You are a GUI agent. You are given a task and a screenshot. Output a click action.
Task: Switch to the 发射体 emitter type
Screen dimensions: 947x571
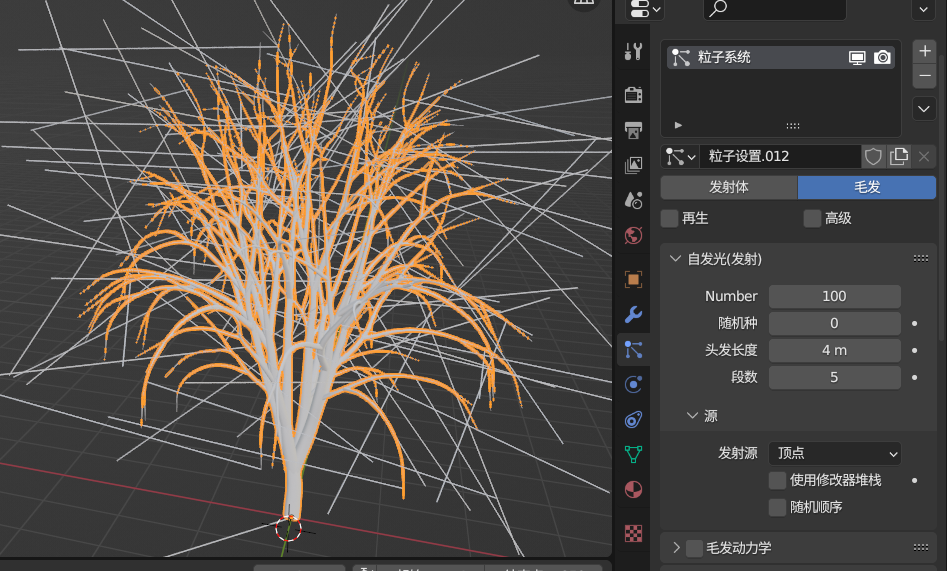729,187
